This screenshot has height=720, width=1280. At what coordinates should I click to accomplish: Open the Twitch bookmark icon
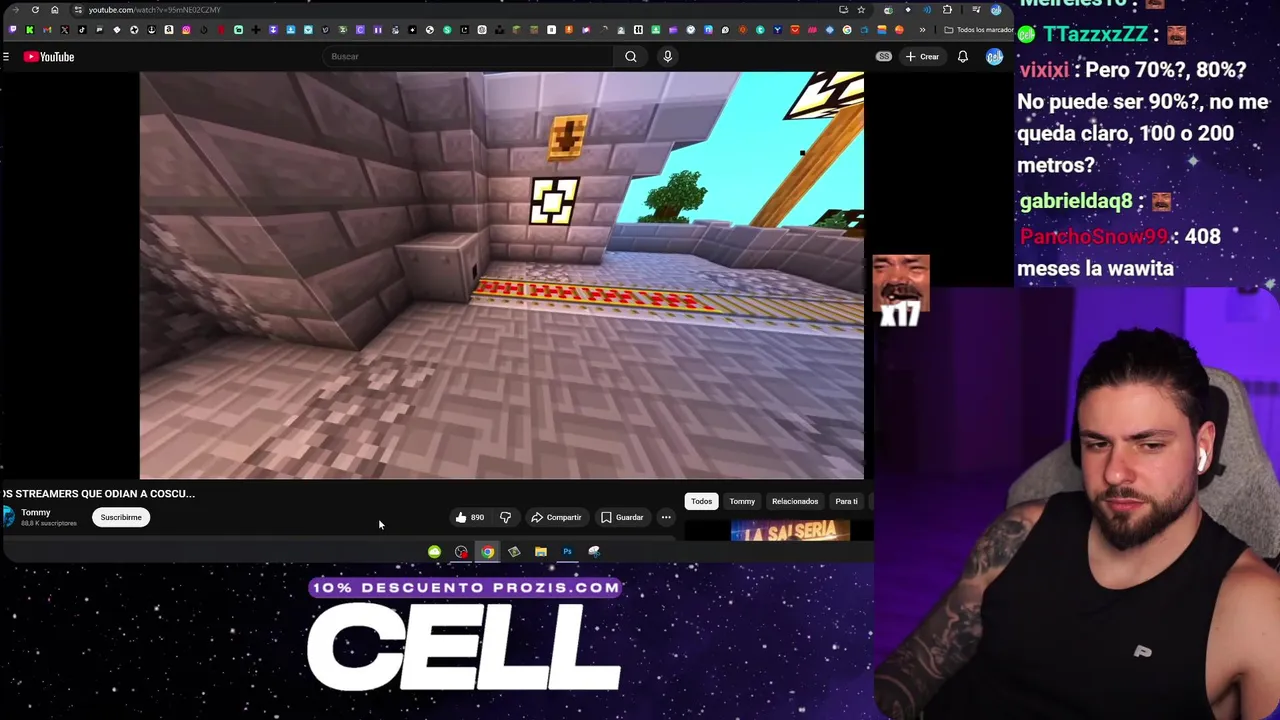12,30
